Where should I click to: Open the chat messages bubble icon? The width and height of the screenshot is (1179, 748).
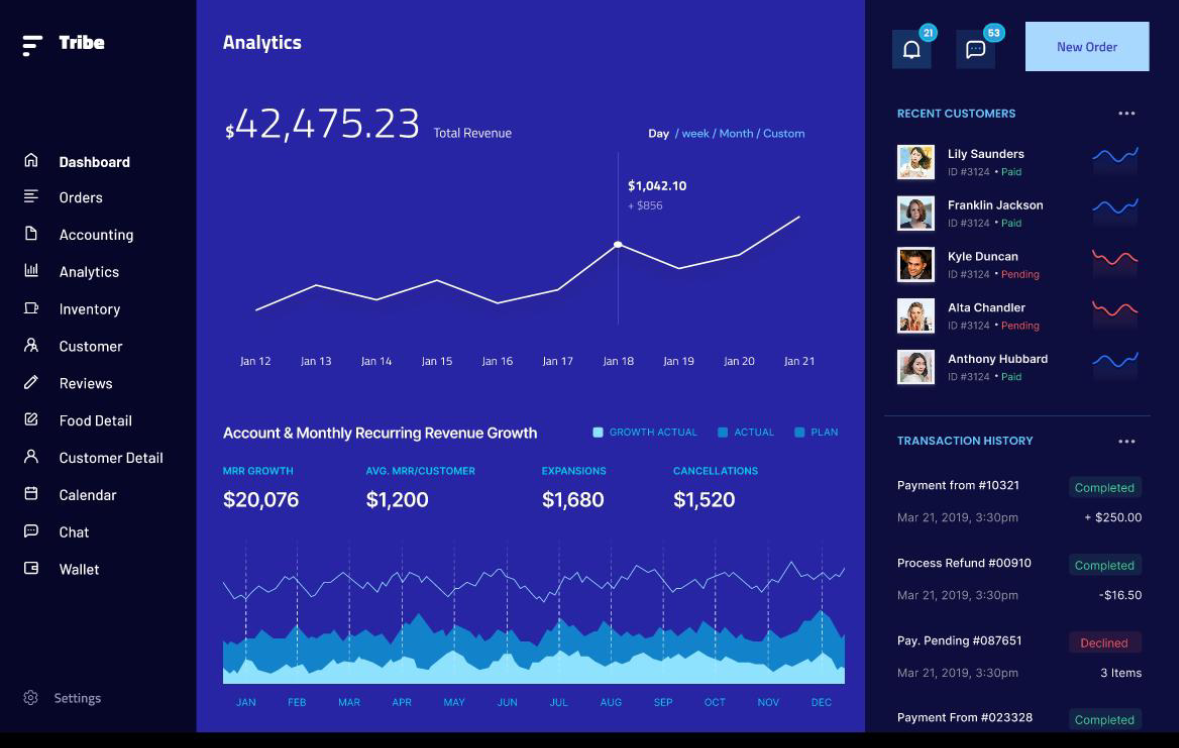[975, 49]
